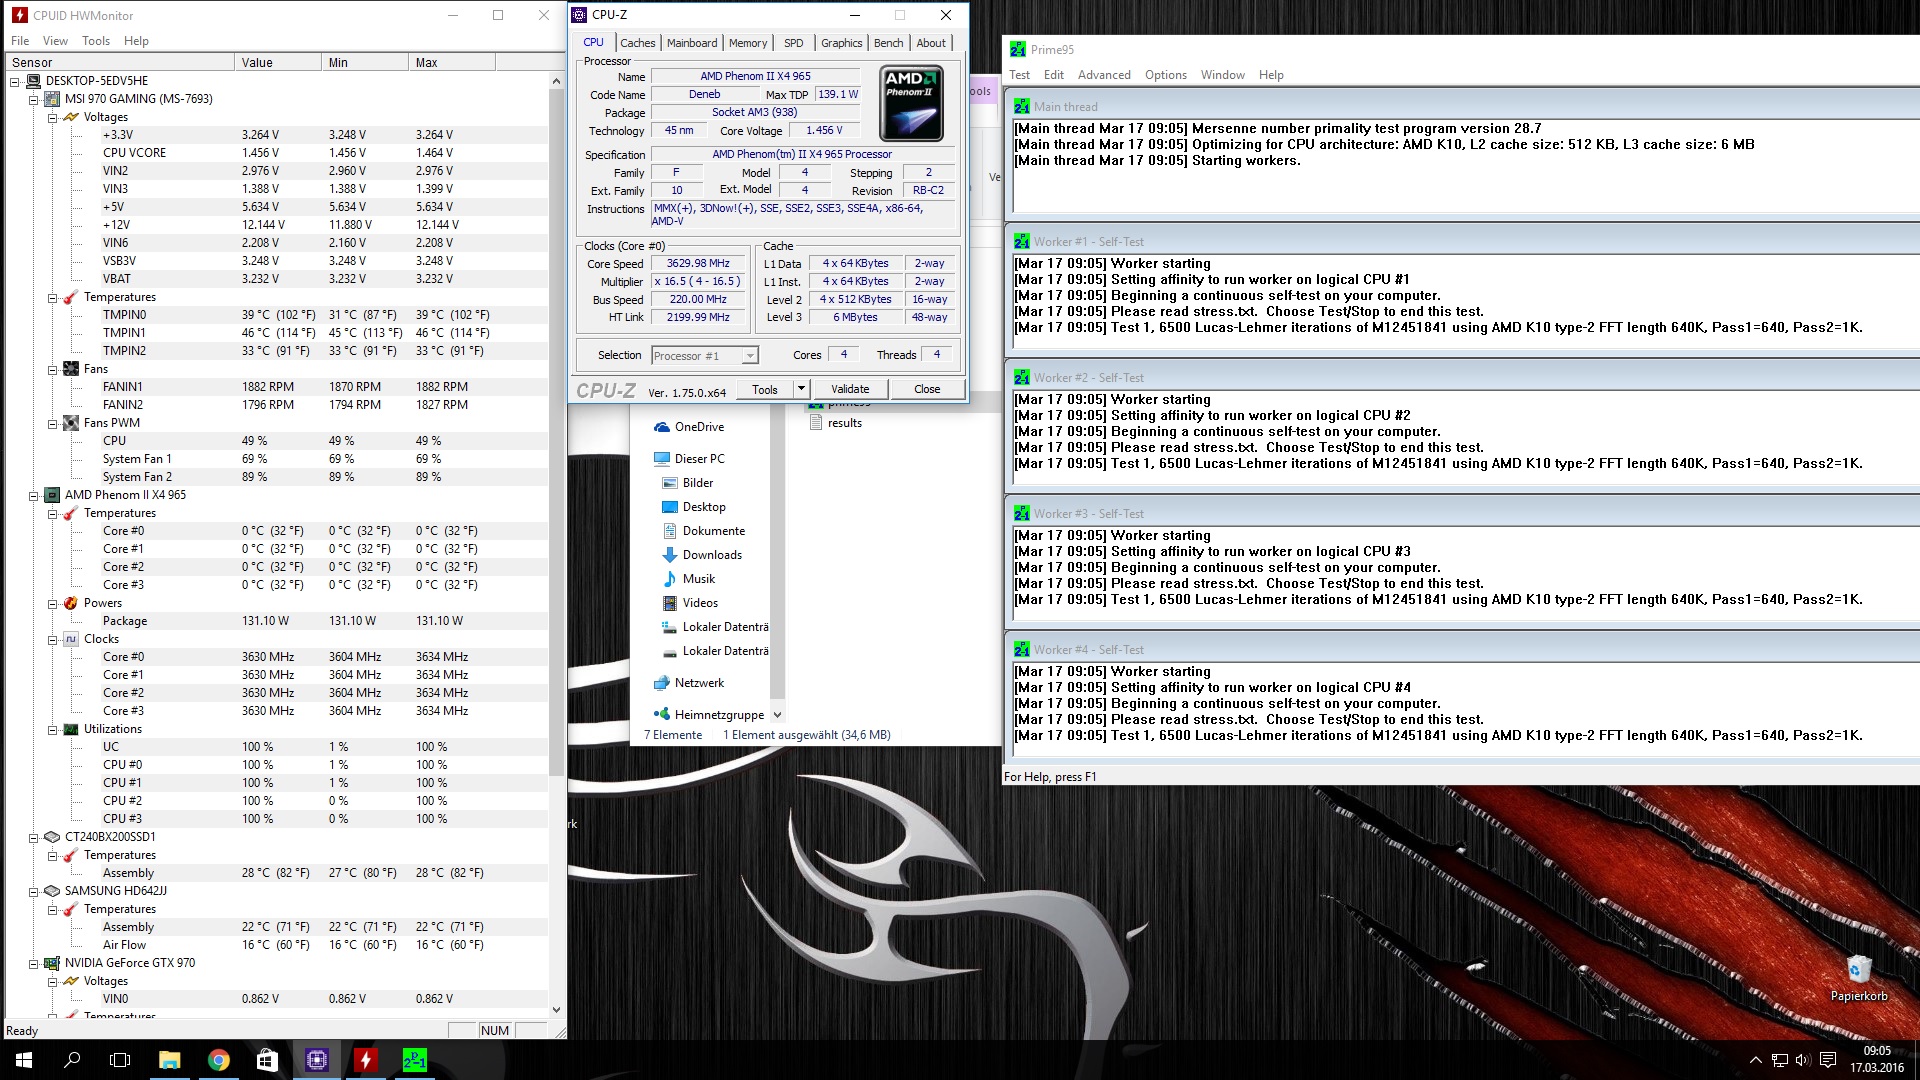The height and width of the screenshot is (1080, 1920).
Task: Show hidden tray icons chevron
Action: (x=1756, y=1060)
